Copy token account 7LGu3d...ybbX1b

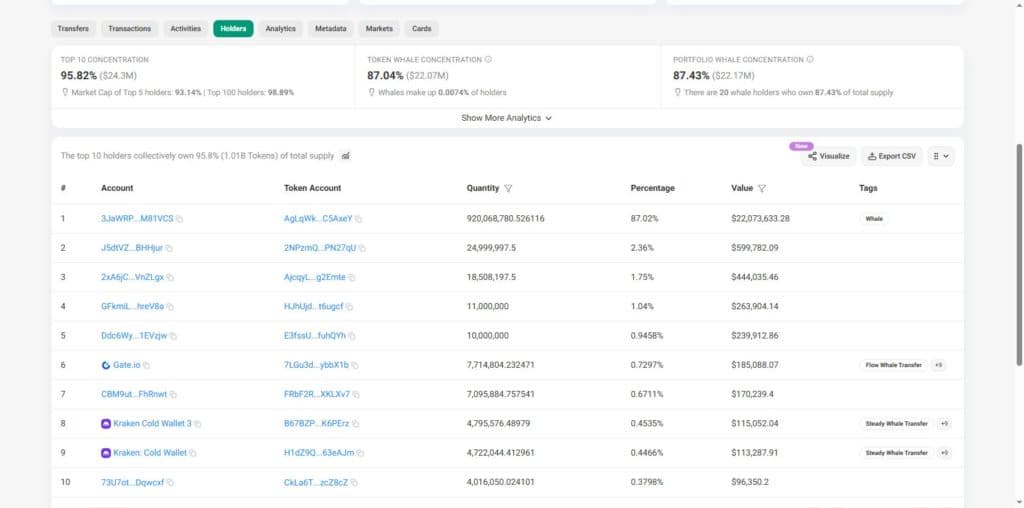tap(355, 366)
